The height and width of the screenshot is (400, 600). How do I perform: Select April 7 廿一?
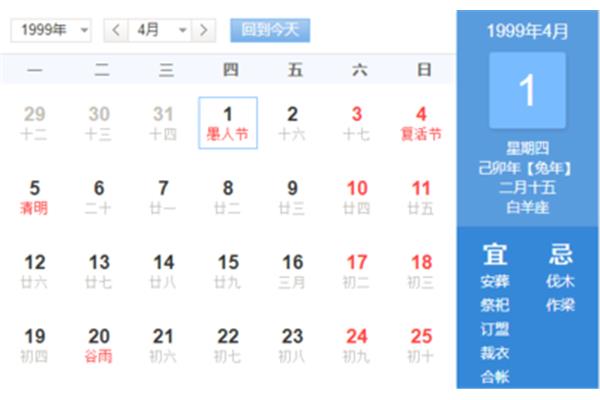coord(164,197)
